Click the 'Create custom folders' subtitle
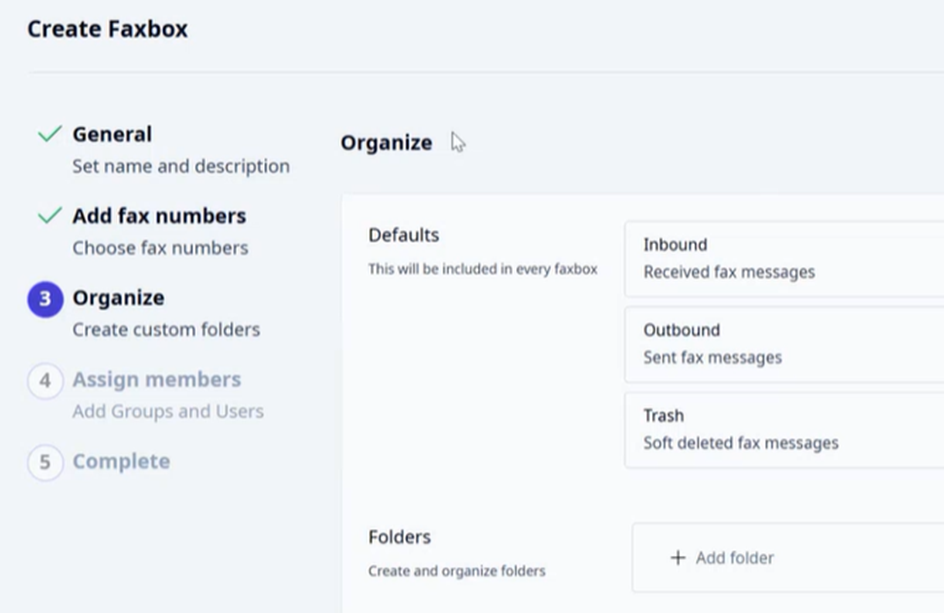The height and width of the screenshot is (613, 944). (x=166, y=330)
